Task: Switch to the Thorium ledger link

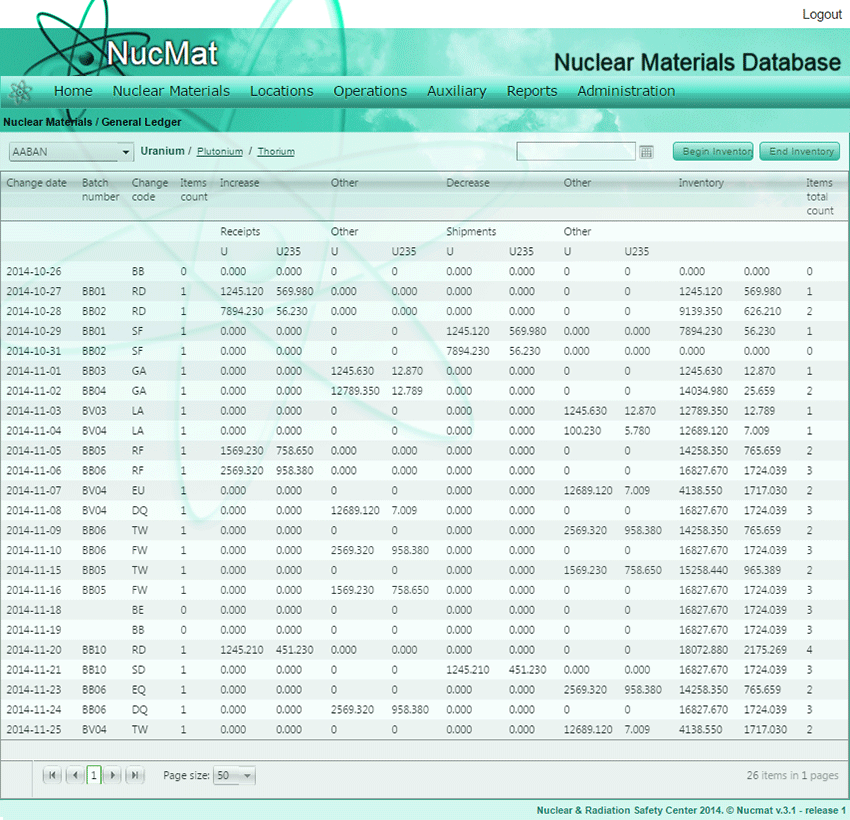Action: tap(276, 152)
